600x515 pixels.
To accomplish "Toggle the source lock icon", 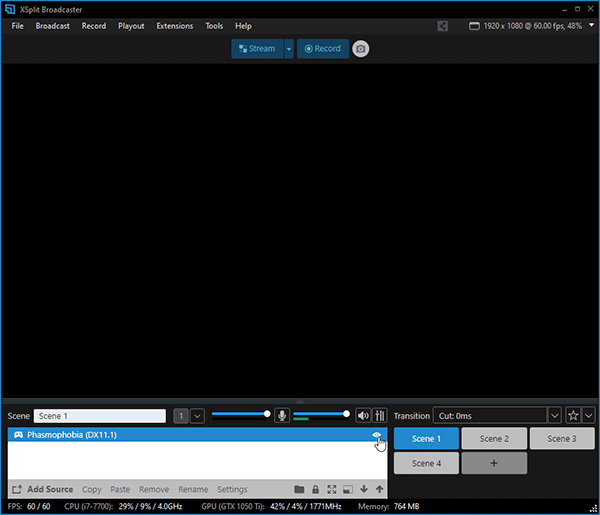I will tap(315, 489).
